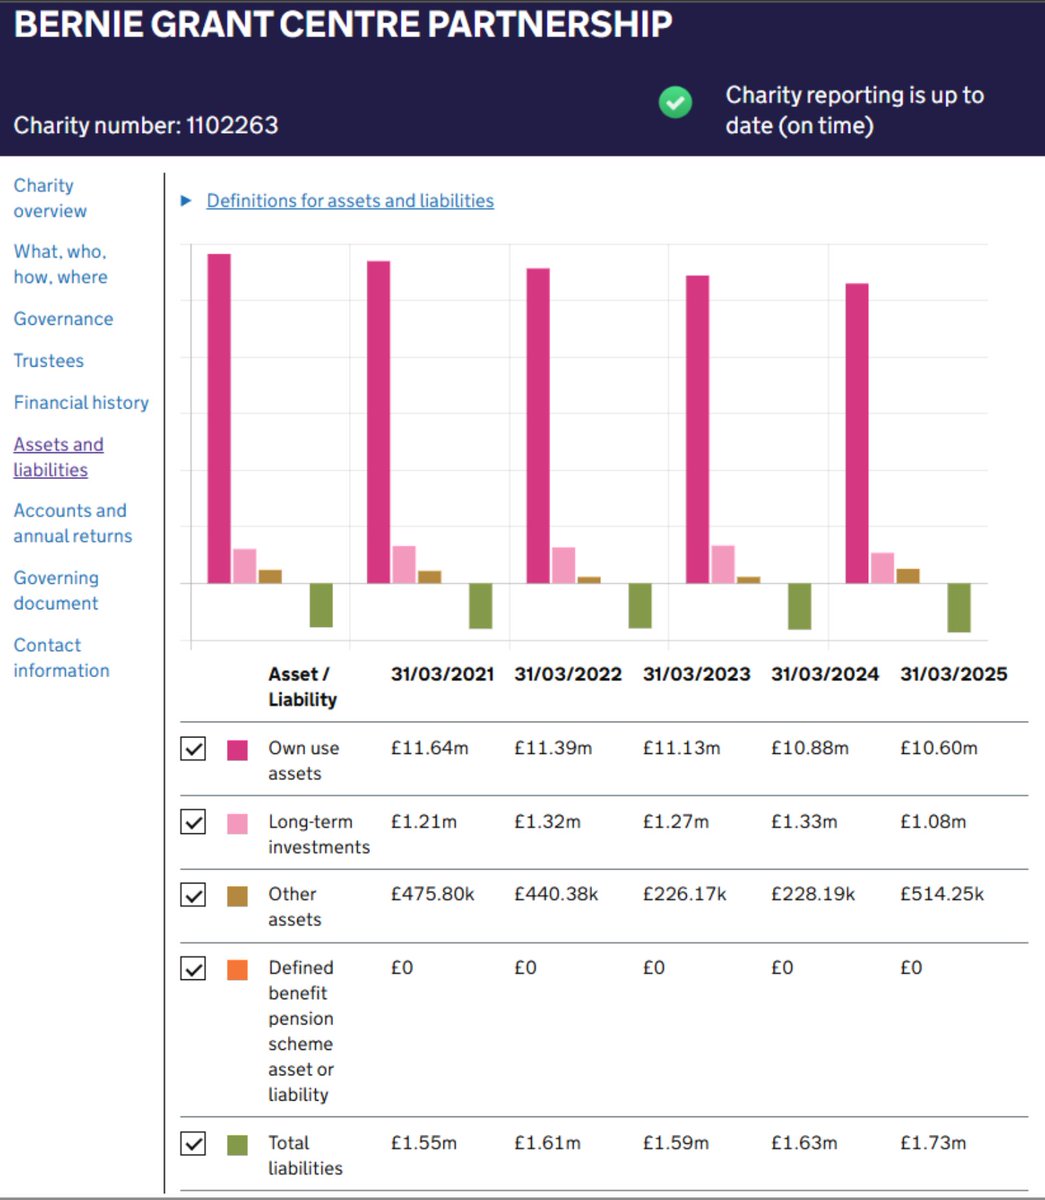Click the 2025 other assets brown bar
This screenshot has width=1045, height=1200.
point(908,576)
